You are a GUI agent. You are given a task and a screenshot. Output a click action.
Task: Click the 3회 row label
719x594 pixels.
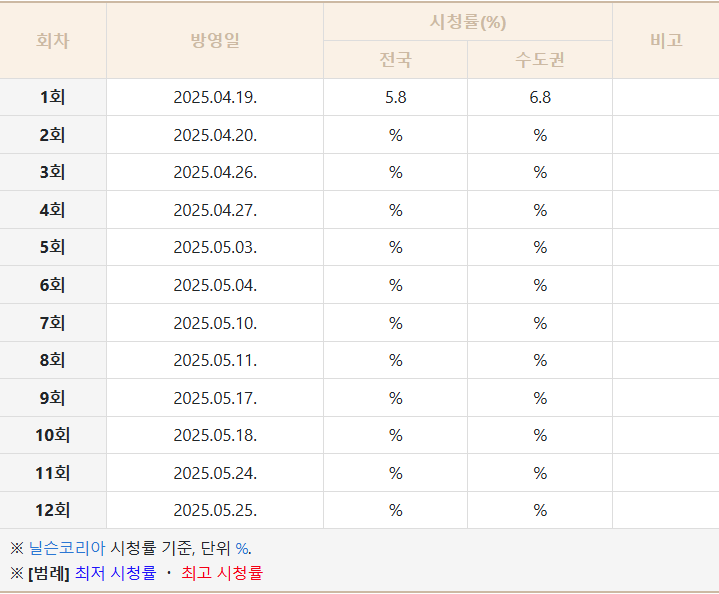click(x=53, y=172)
